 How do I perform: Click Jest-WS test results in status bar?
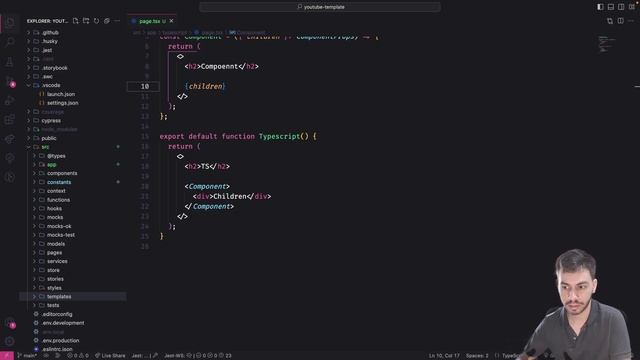[x=198, y=356]
